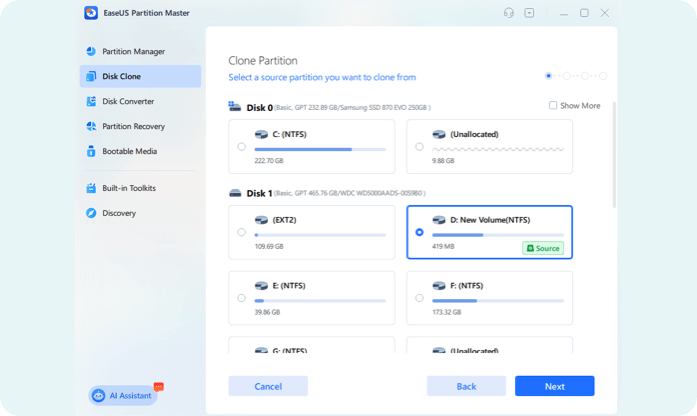
Task: Click the C: (NTFS) usage bar
Action: click(x=320, y=149)
